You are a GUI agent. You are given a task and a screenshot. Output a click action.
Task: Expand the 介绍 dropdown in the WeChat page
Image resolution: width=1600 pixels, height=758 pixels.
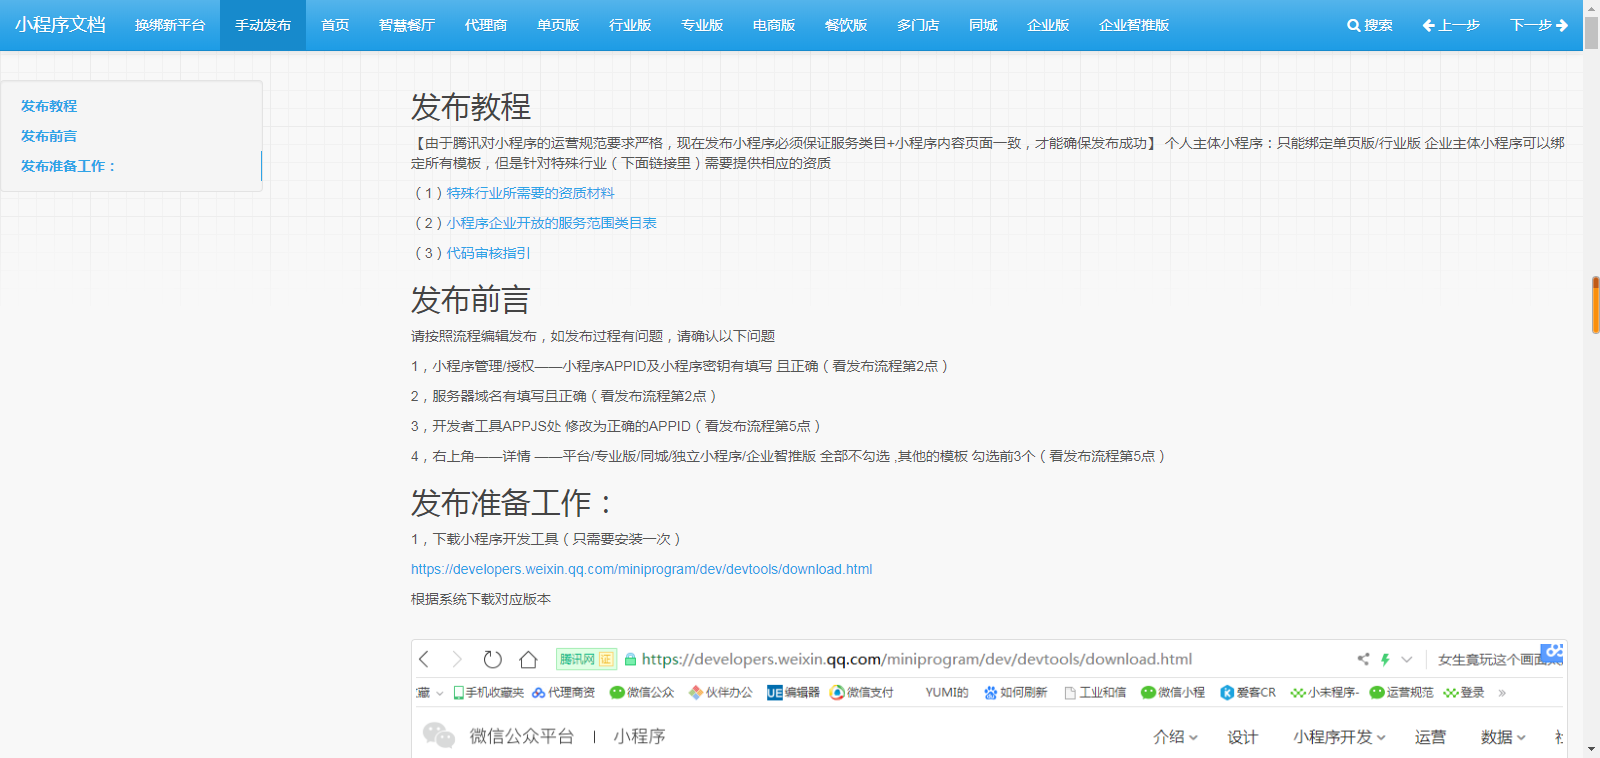pos(1175,737)
